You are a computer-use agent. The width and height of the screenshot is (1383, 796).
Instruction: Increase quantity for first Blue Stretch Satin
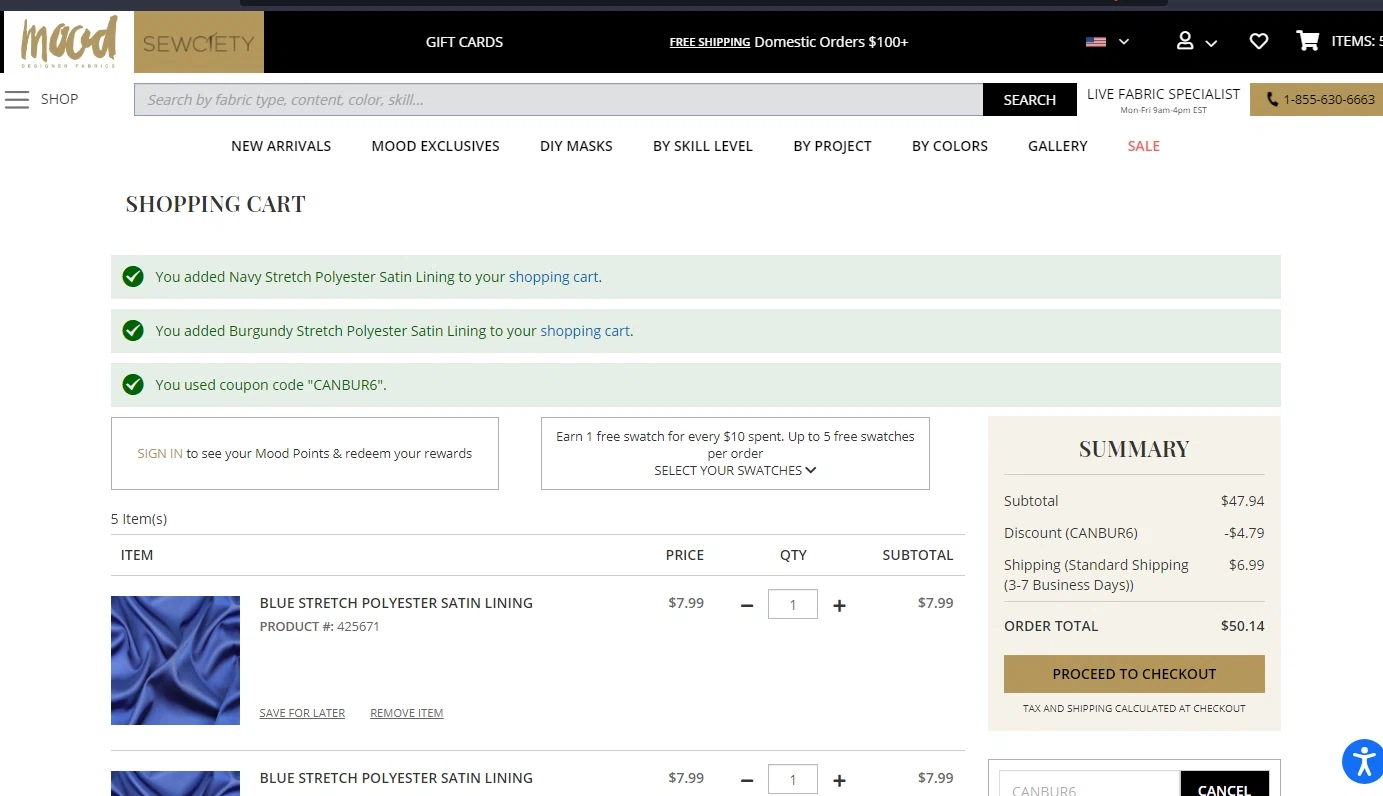839,605
